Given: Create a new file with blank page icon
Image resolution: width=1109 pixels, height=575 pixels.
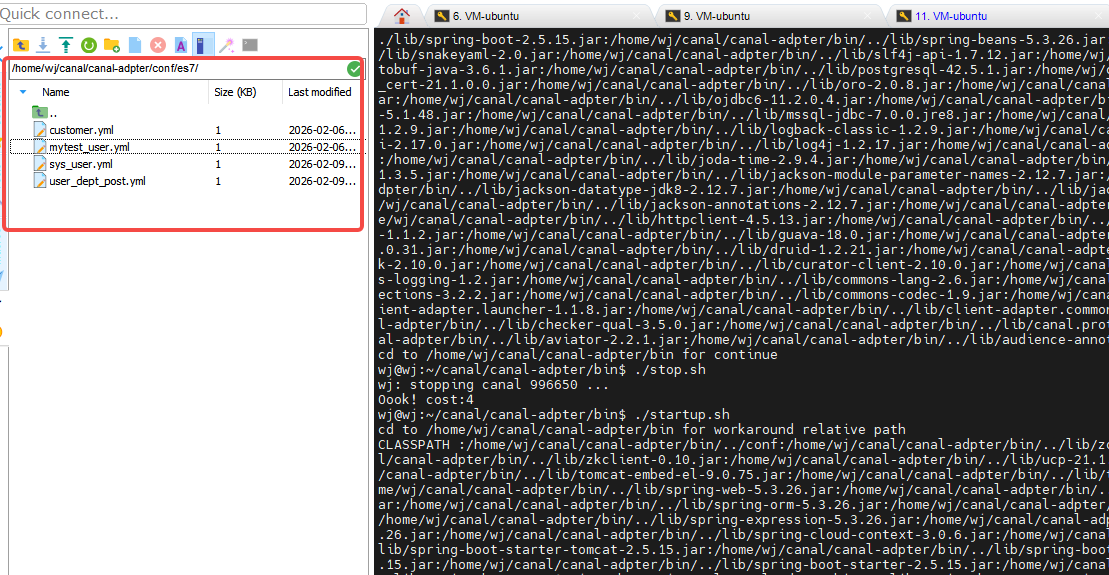Looking at the screenshot, I should 135,45.
